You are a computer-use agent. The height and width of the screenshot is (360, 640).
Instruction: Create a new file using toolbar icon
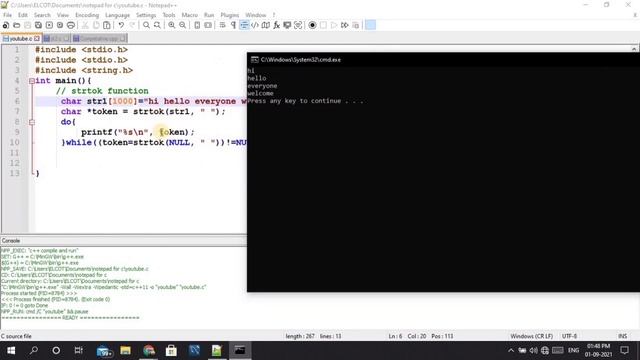point(6,25)
